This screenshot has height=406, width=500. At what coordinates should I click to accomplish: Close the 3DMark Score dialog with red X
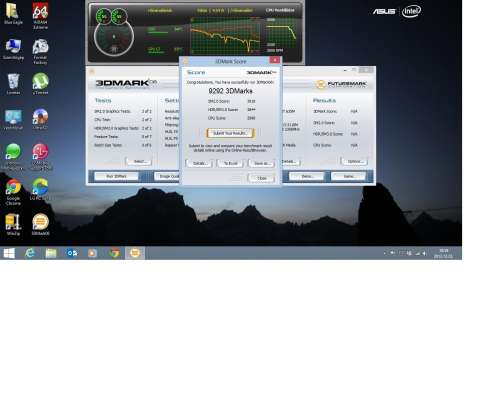pyautogui.click(x=274, y=60)
